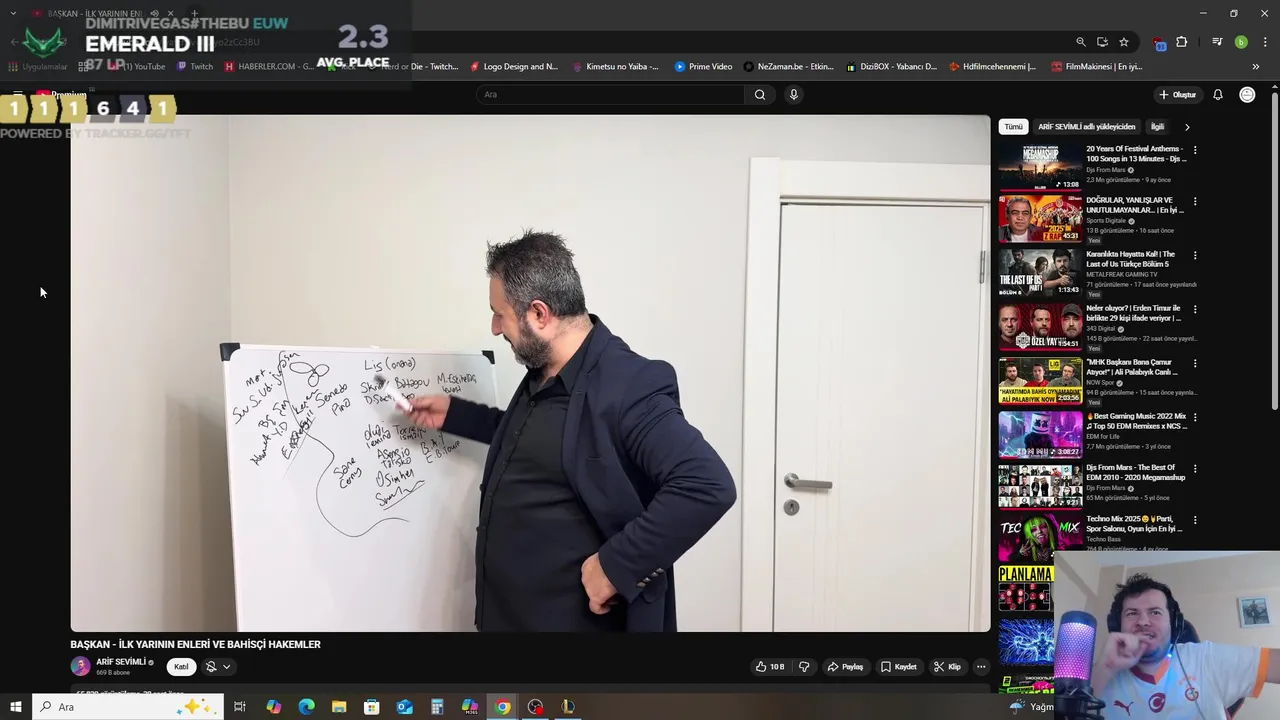
Task: Open Chrome extensions puzzle icon
Action: tap(1182, 42)
